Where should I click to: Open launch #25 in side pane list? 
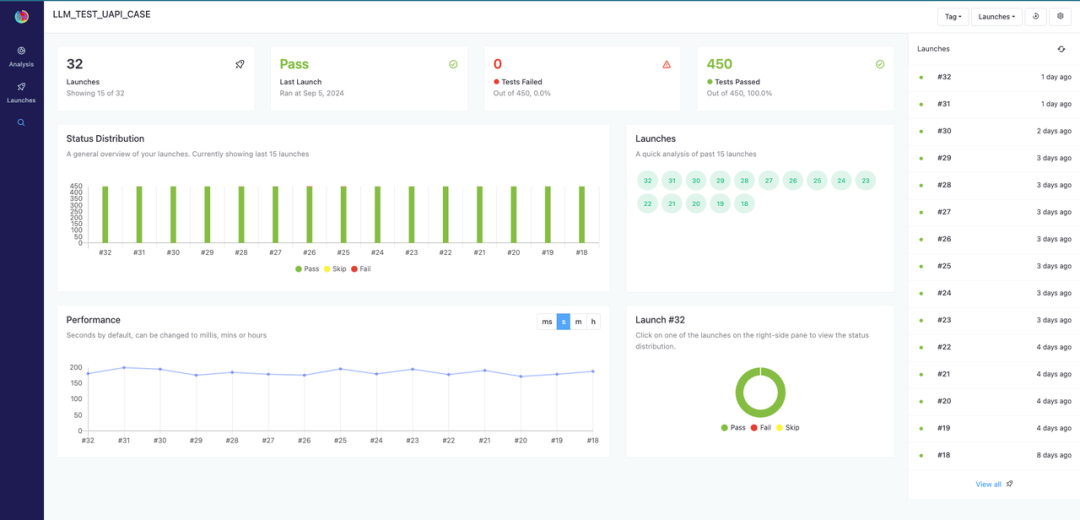tap(994, 266)
